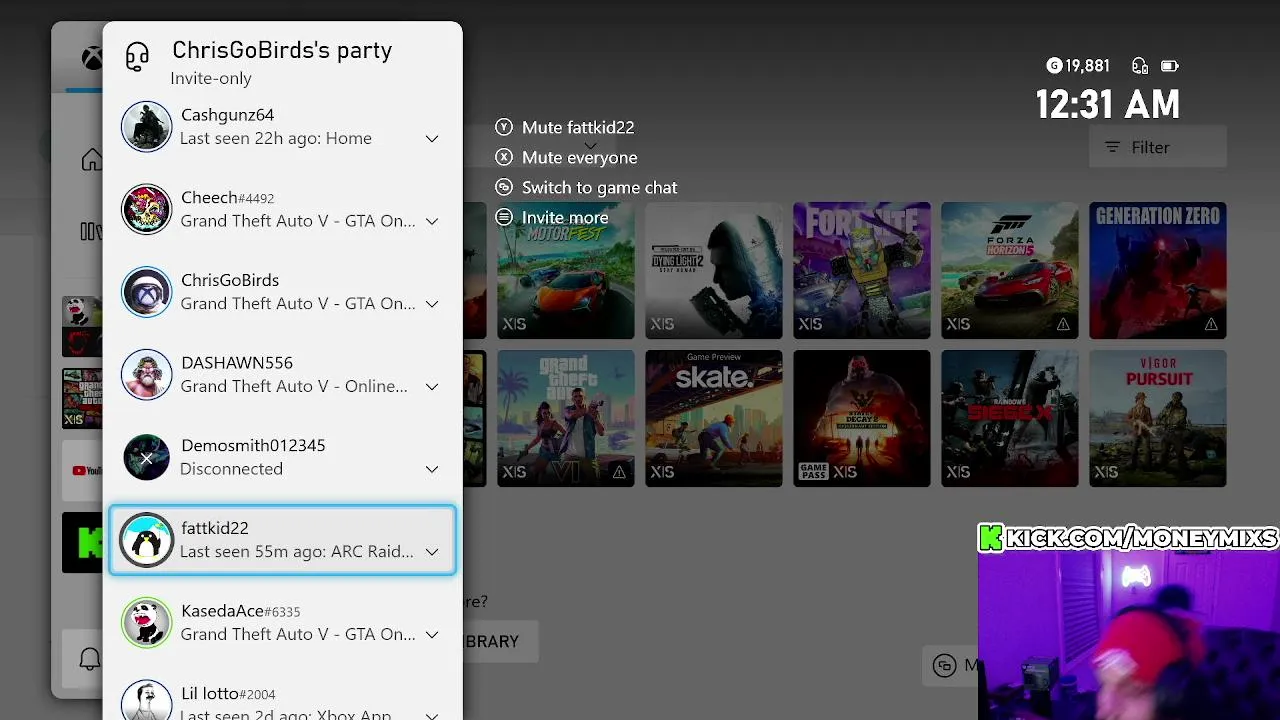Expand fattkid22 options chevron
This screenshot has height=720, width=1280.
tap(432, 552)
